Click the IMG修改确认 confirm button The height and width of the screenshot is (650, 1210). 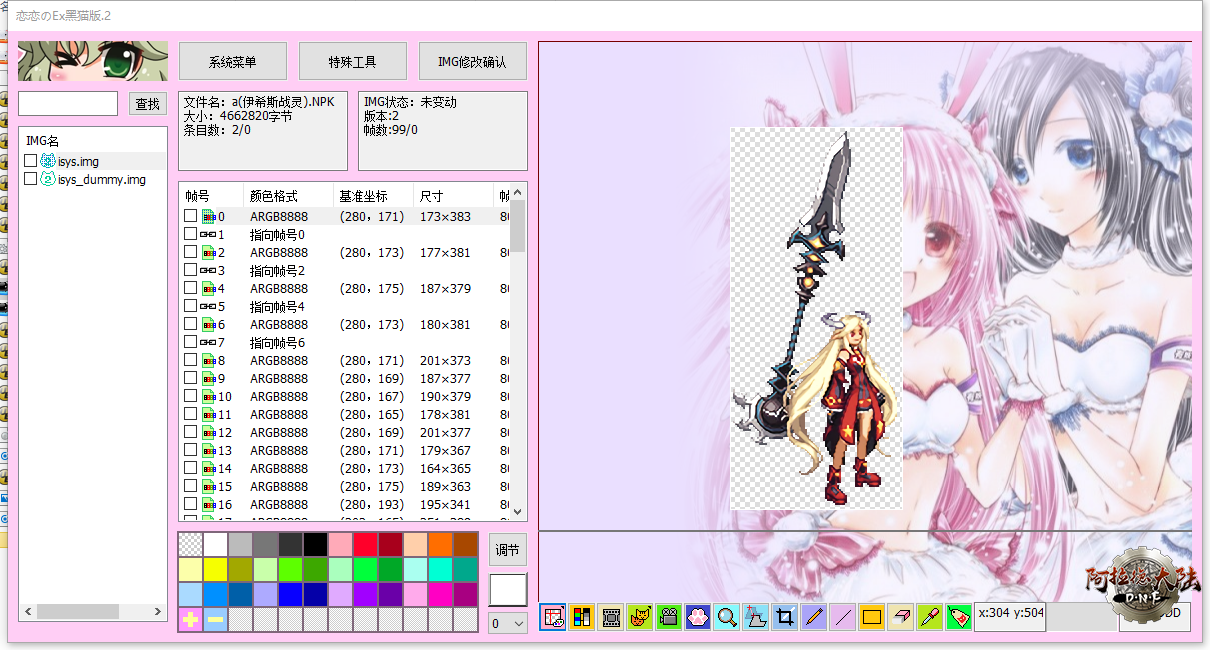pos(473,62)
